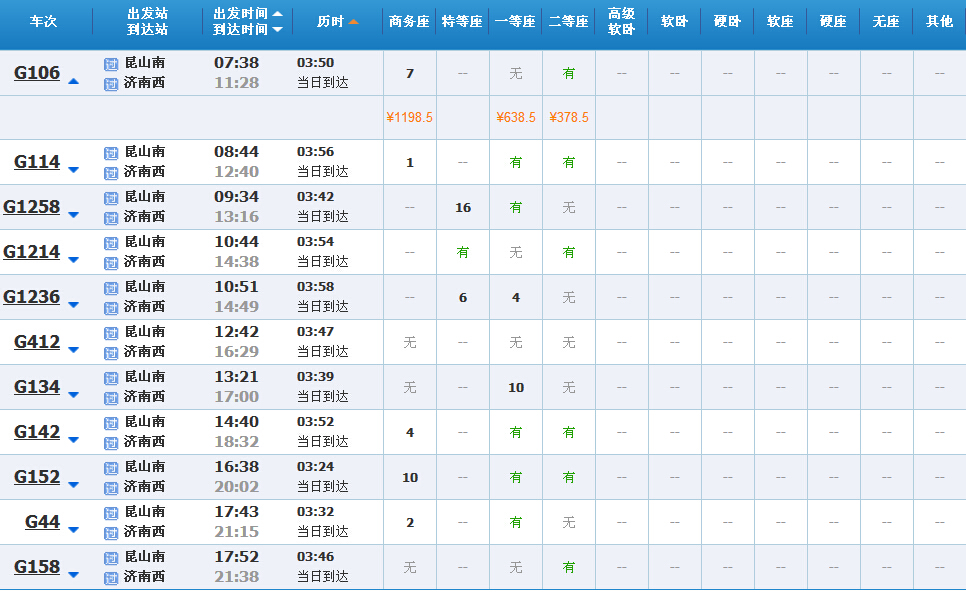Expand price details arrow for G158
966x594 pixels.
pos(73,575)
